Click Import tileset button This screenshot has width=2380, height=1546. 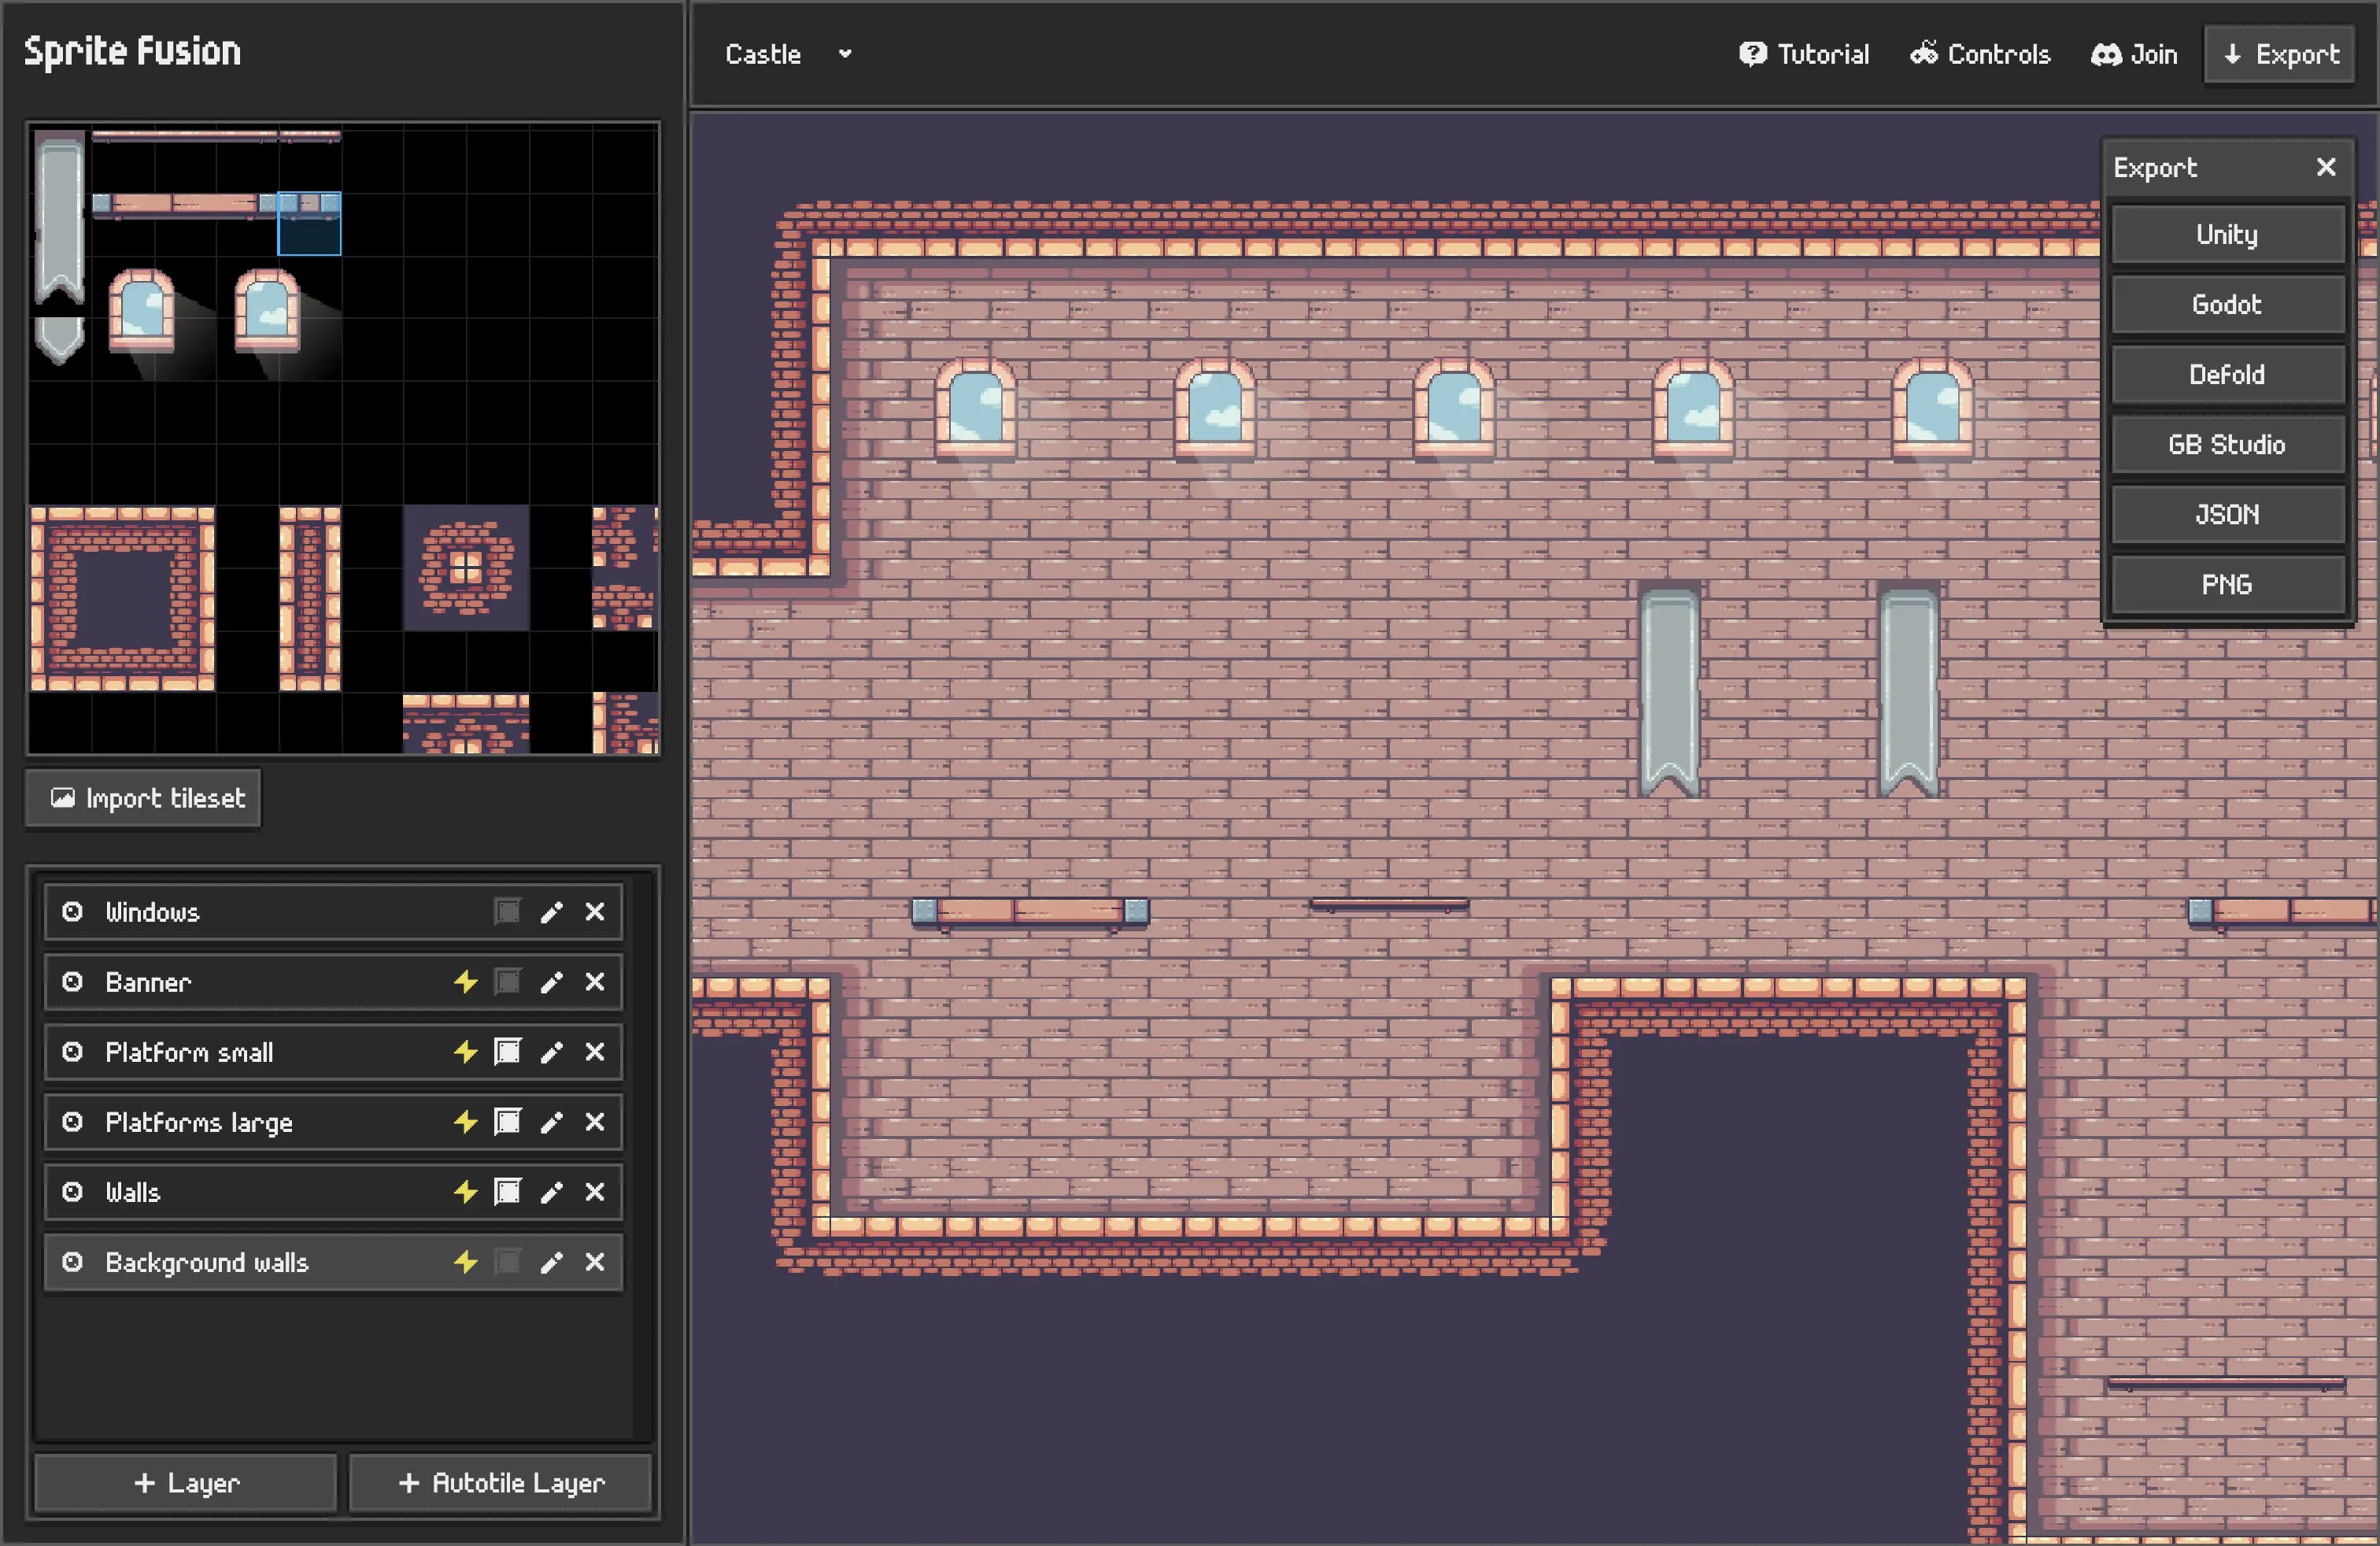click(144, 798)
